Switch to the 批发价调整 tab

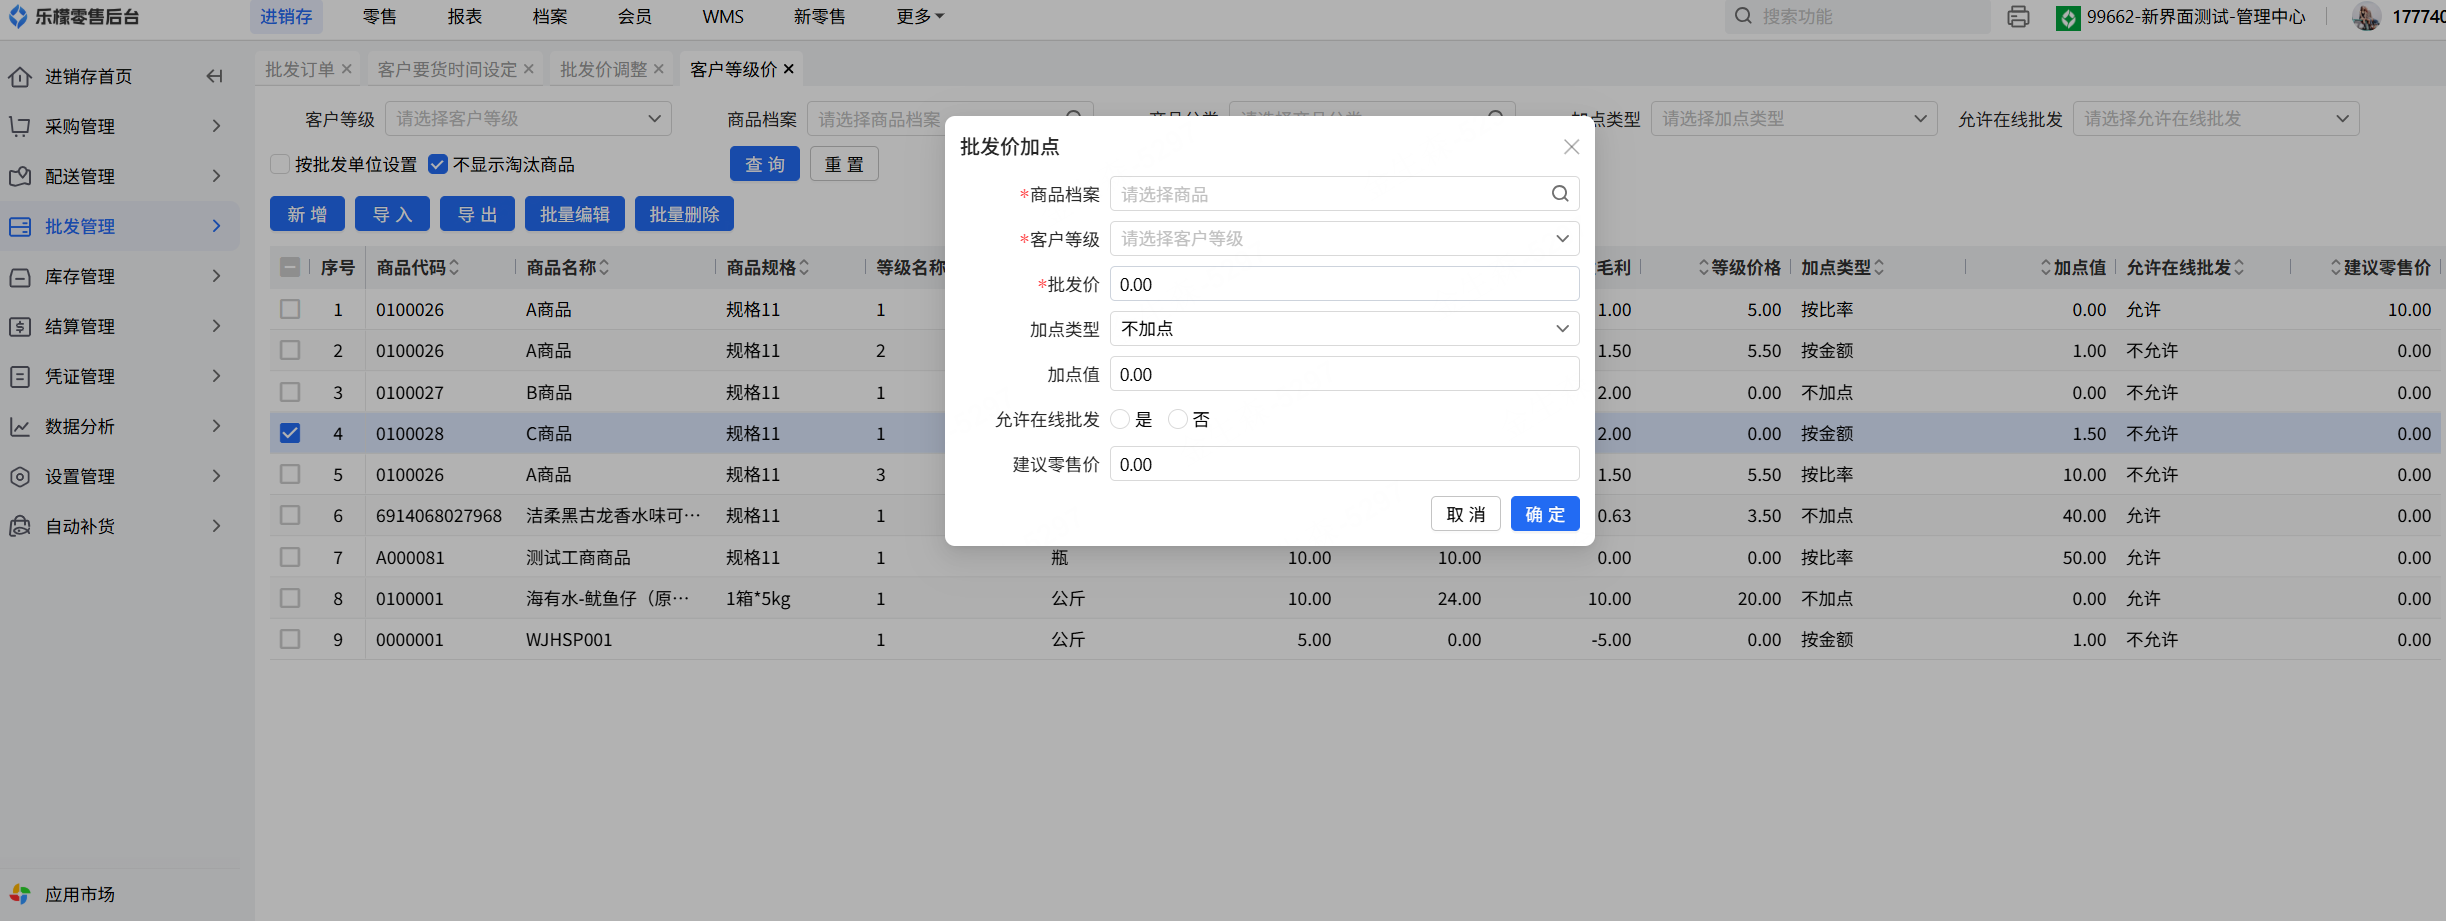click(603, 69)
